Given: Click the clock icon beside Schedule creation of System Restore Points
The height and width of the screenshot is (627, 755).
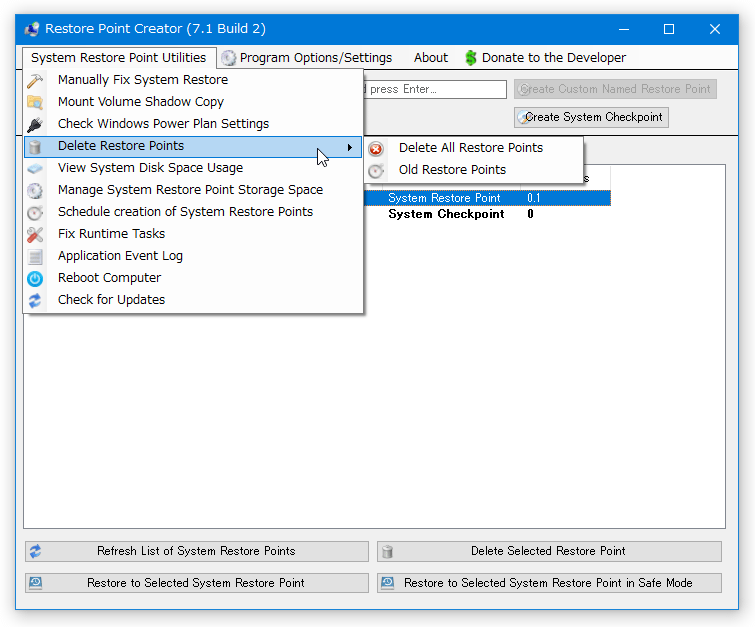Looking at the screenshot, I should 35,212.
